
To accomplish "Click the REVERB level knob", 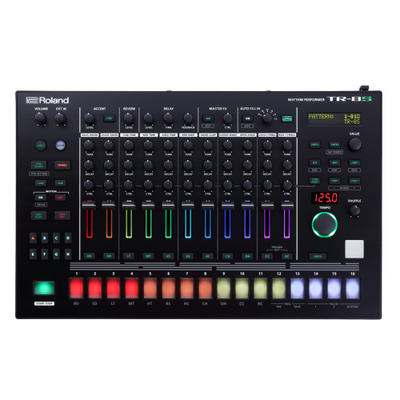I will 129,118.
